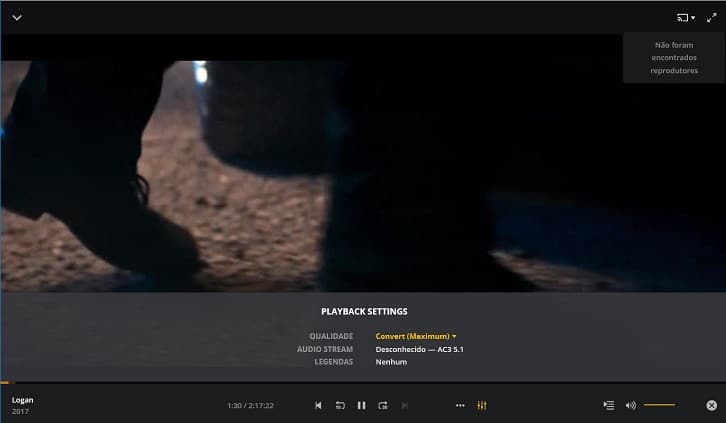
Task: Click the LEGENDAS label
Action: [x=334, y=362]
